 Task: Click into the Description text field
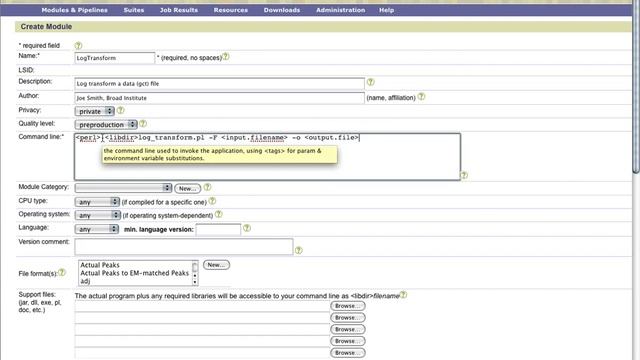[x=219, y=84]
